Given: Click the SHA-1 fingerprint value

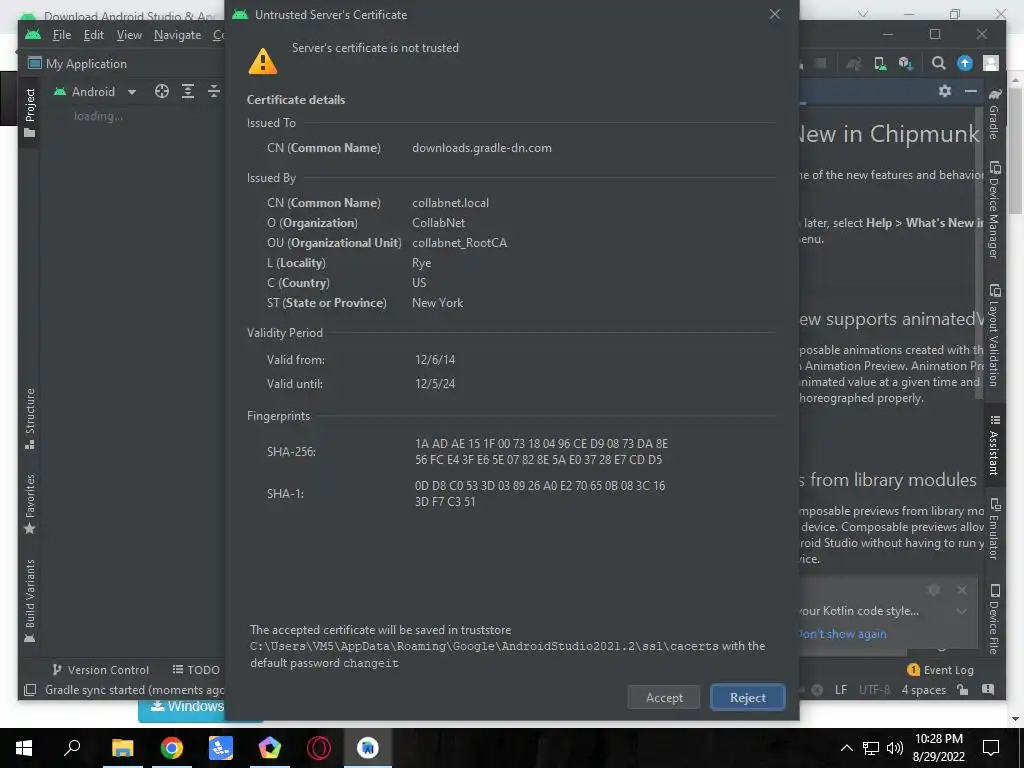Looking at the screenshot, I should pyautogui.click(x=539, y=494).
